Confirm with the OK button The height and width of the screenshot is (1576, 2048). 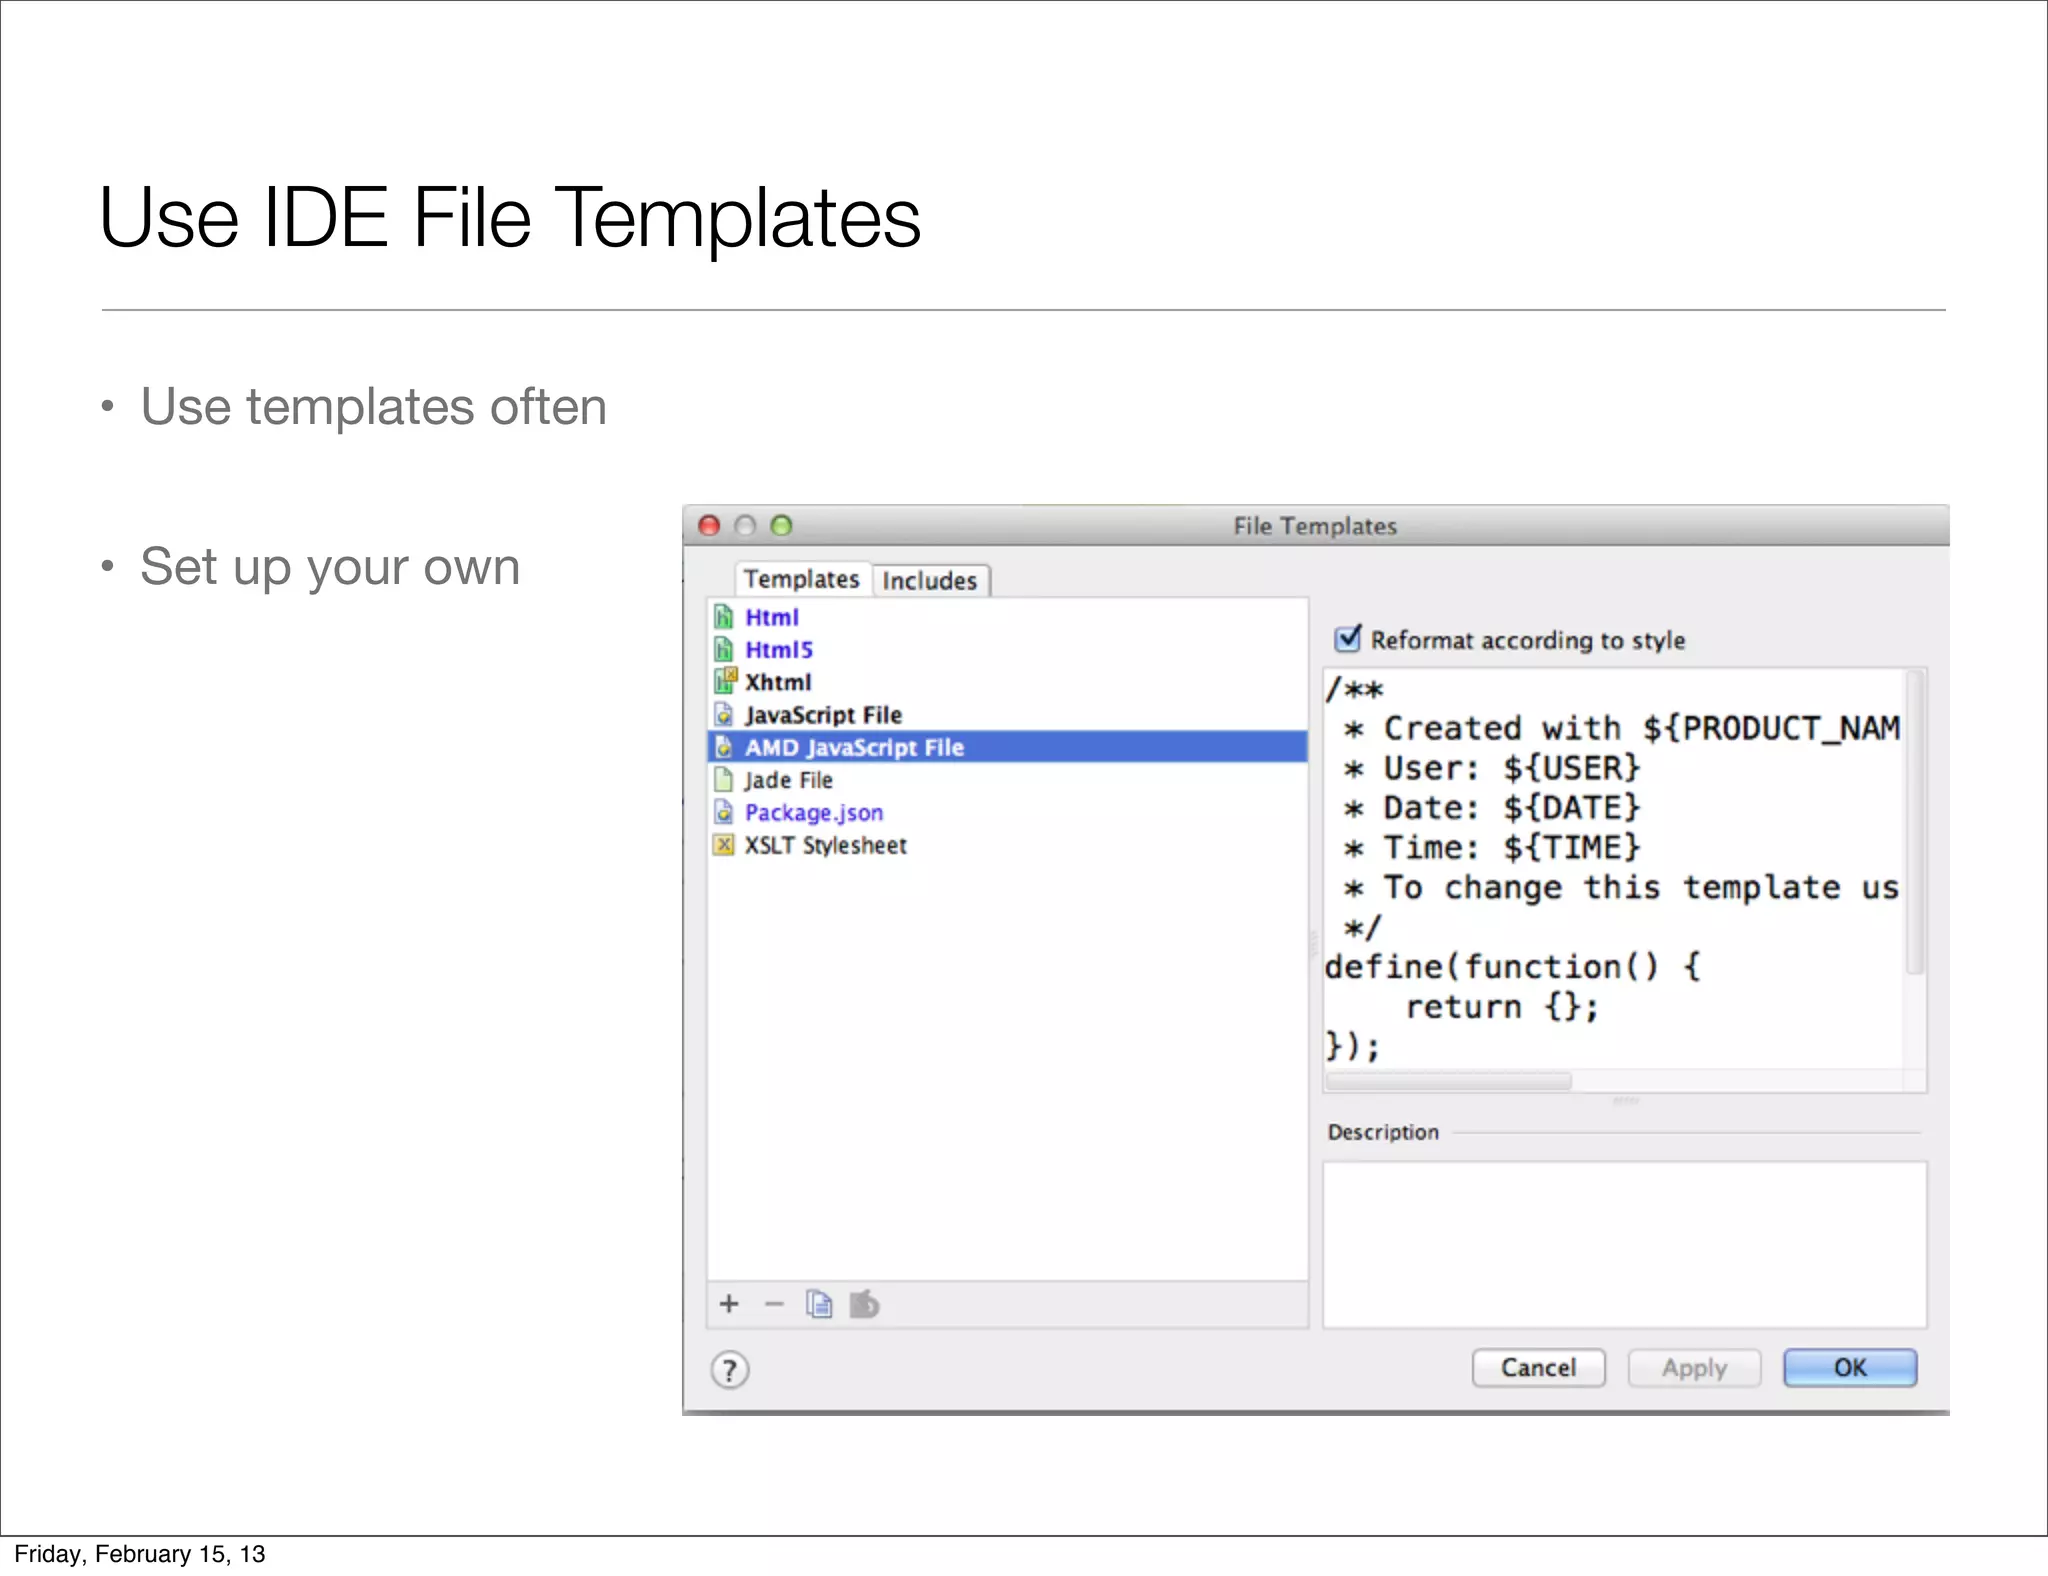tap(1850, 1368)
